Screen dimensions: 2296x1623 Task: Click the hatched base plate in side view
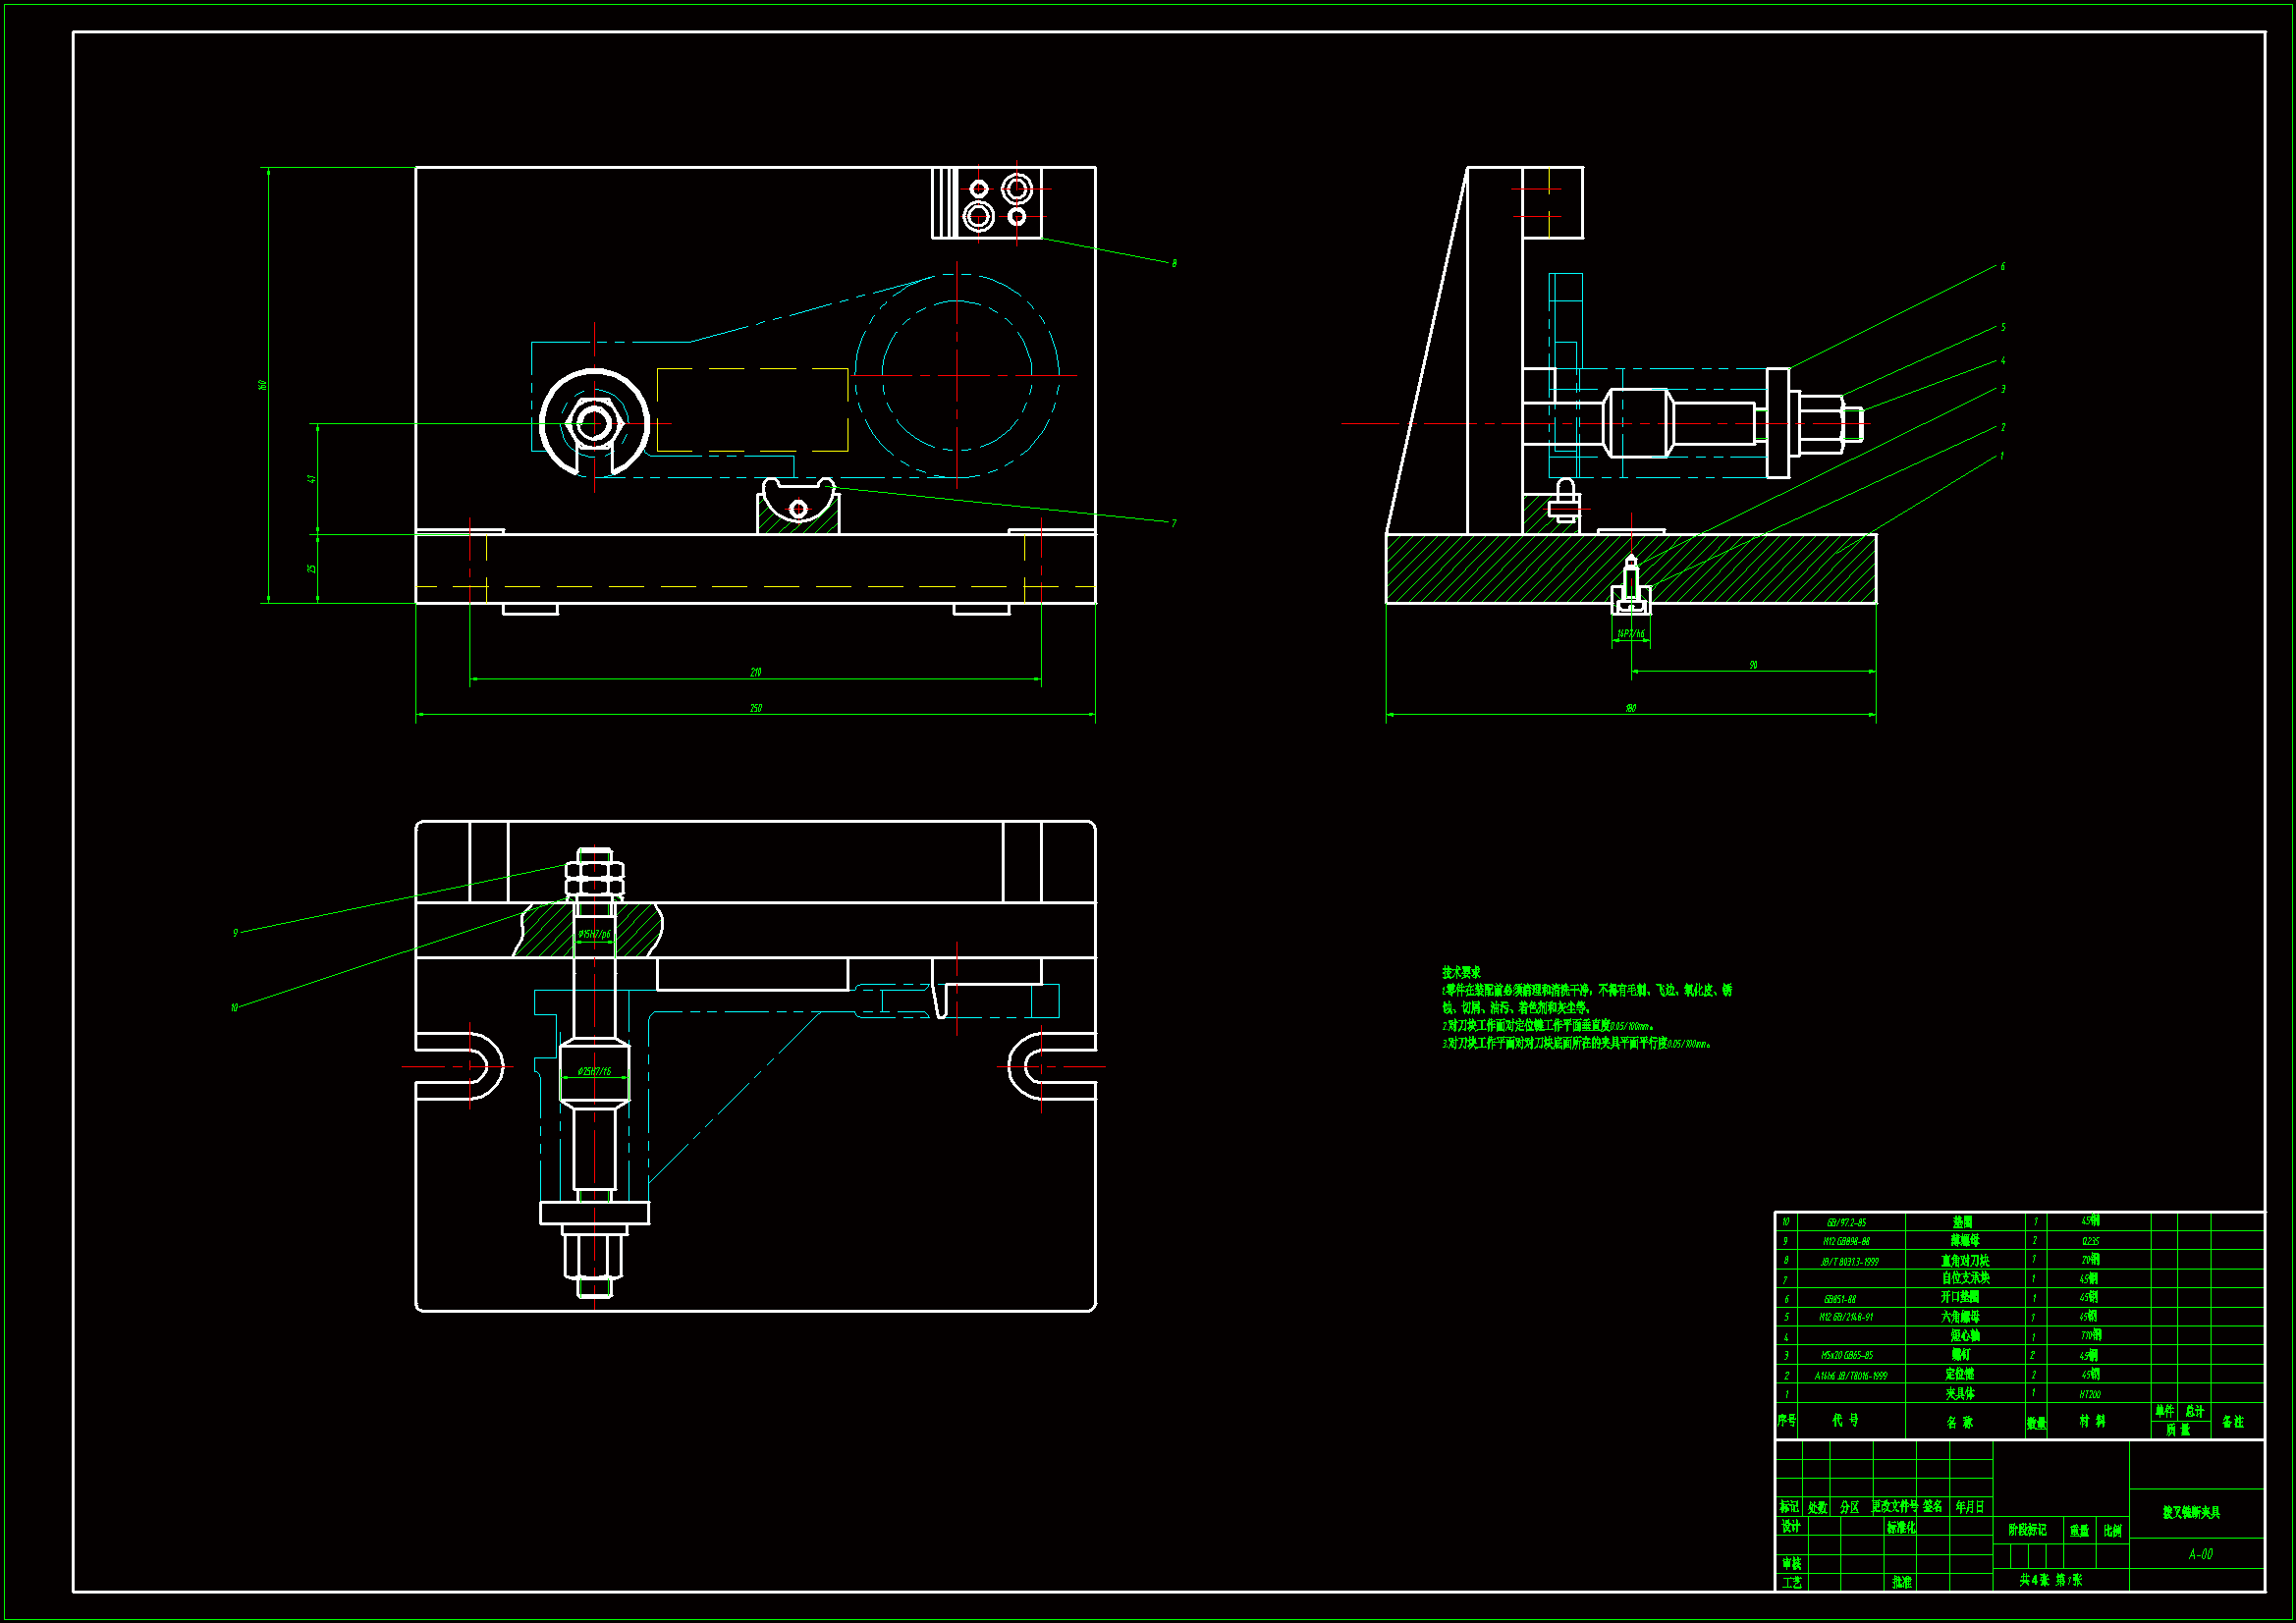pyautogui.click(x=1500, y=568)
